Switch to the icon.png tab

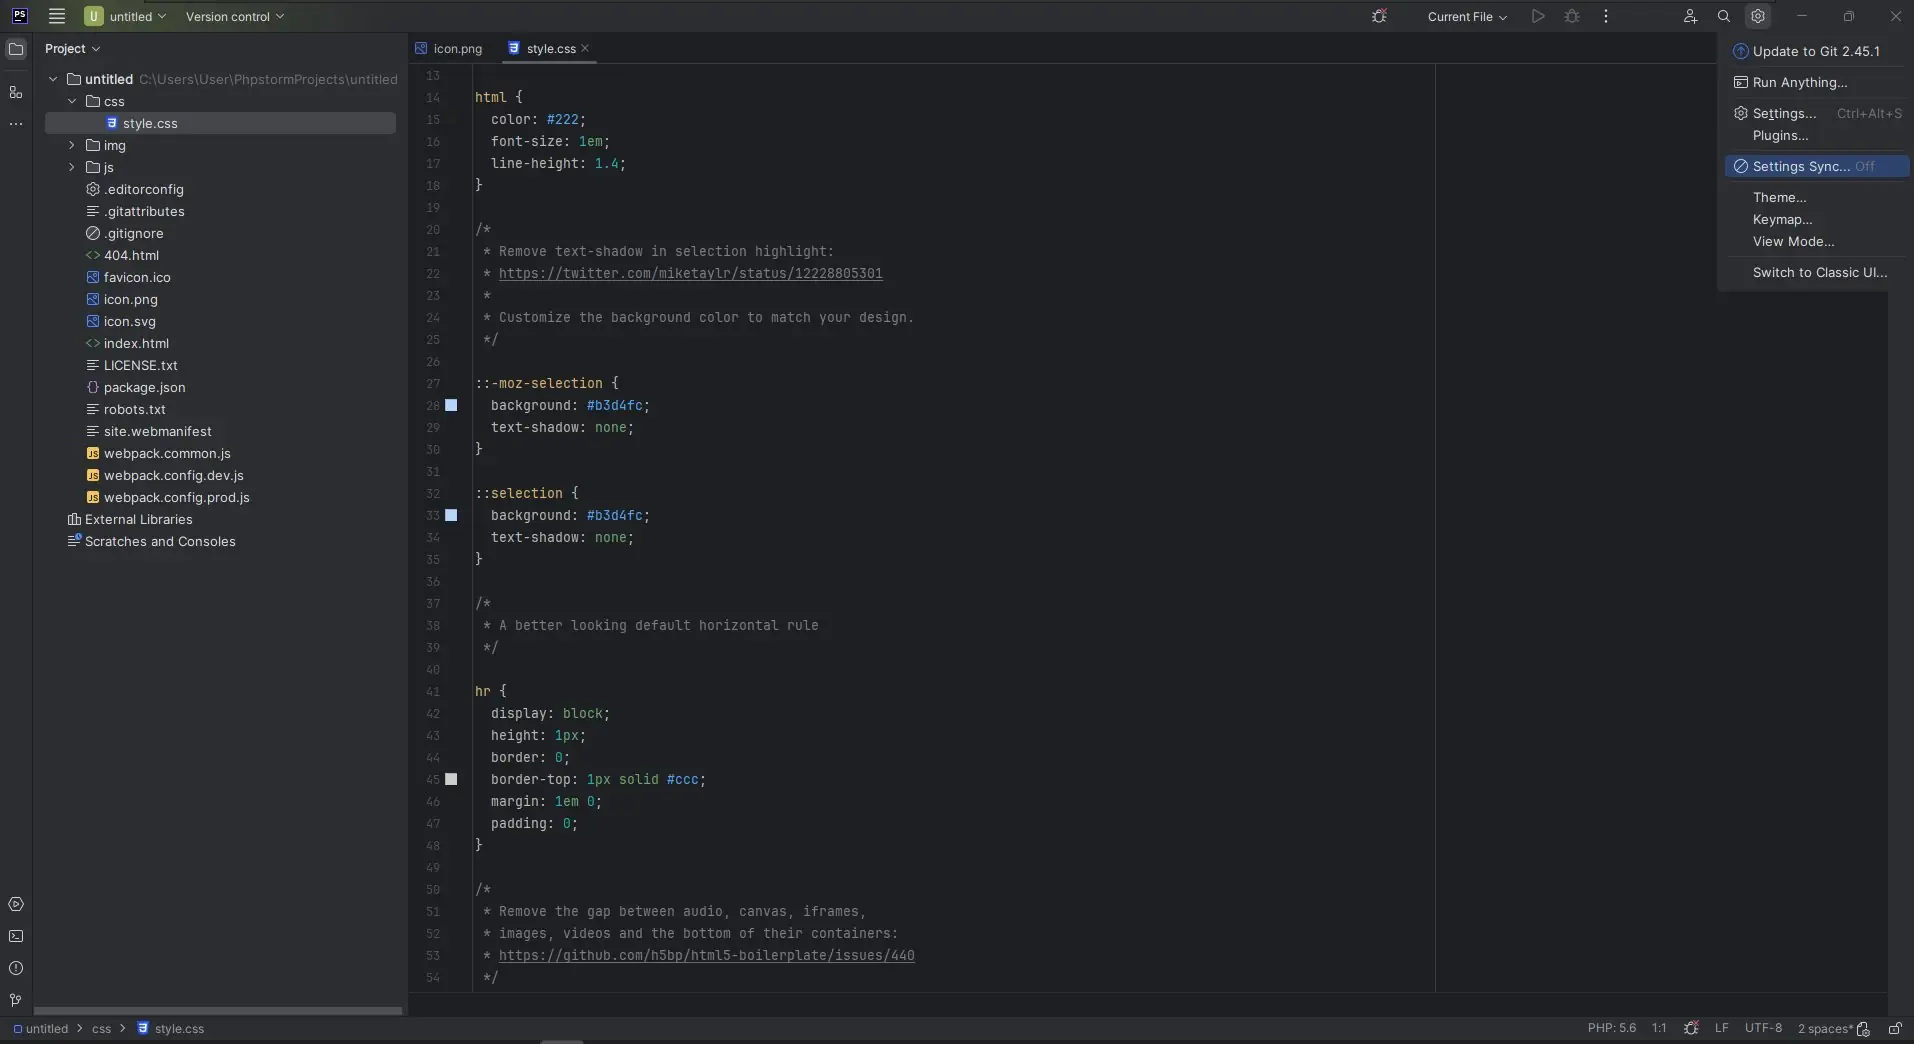457,49
